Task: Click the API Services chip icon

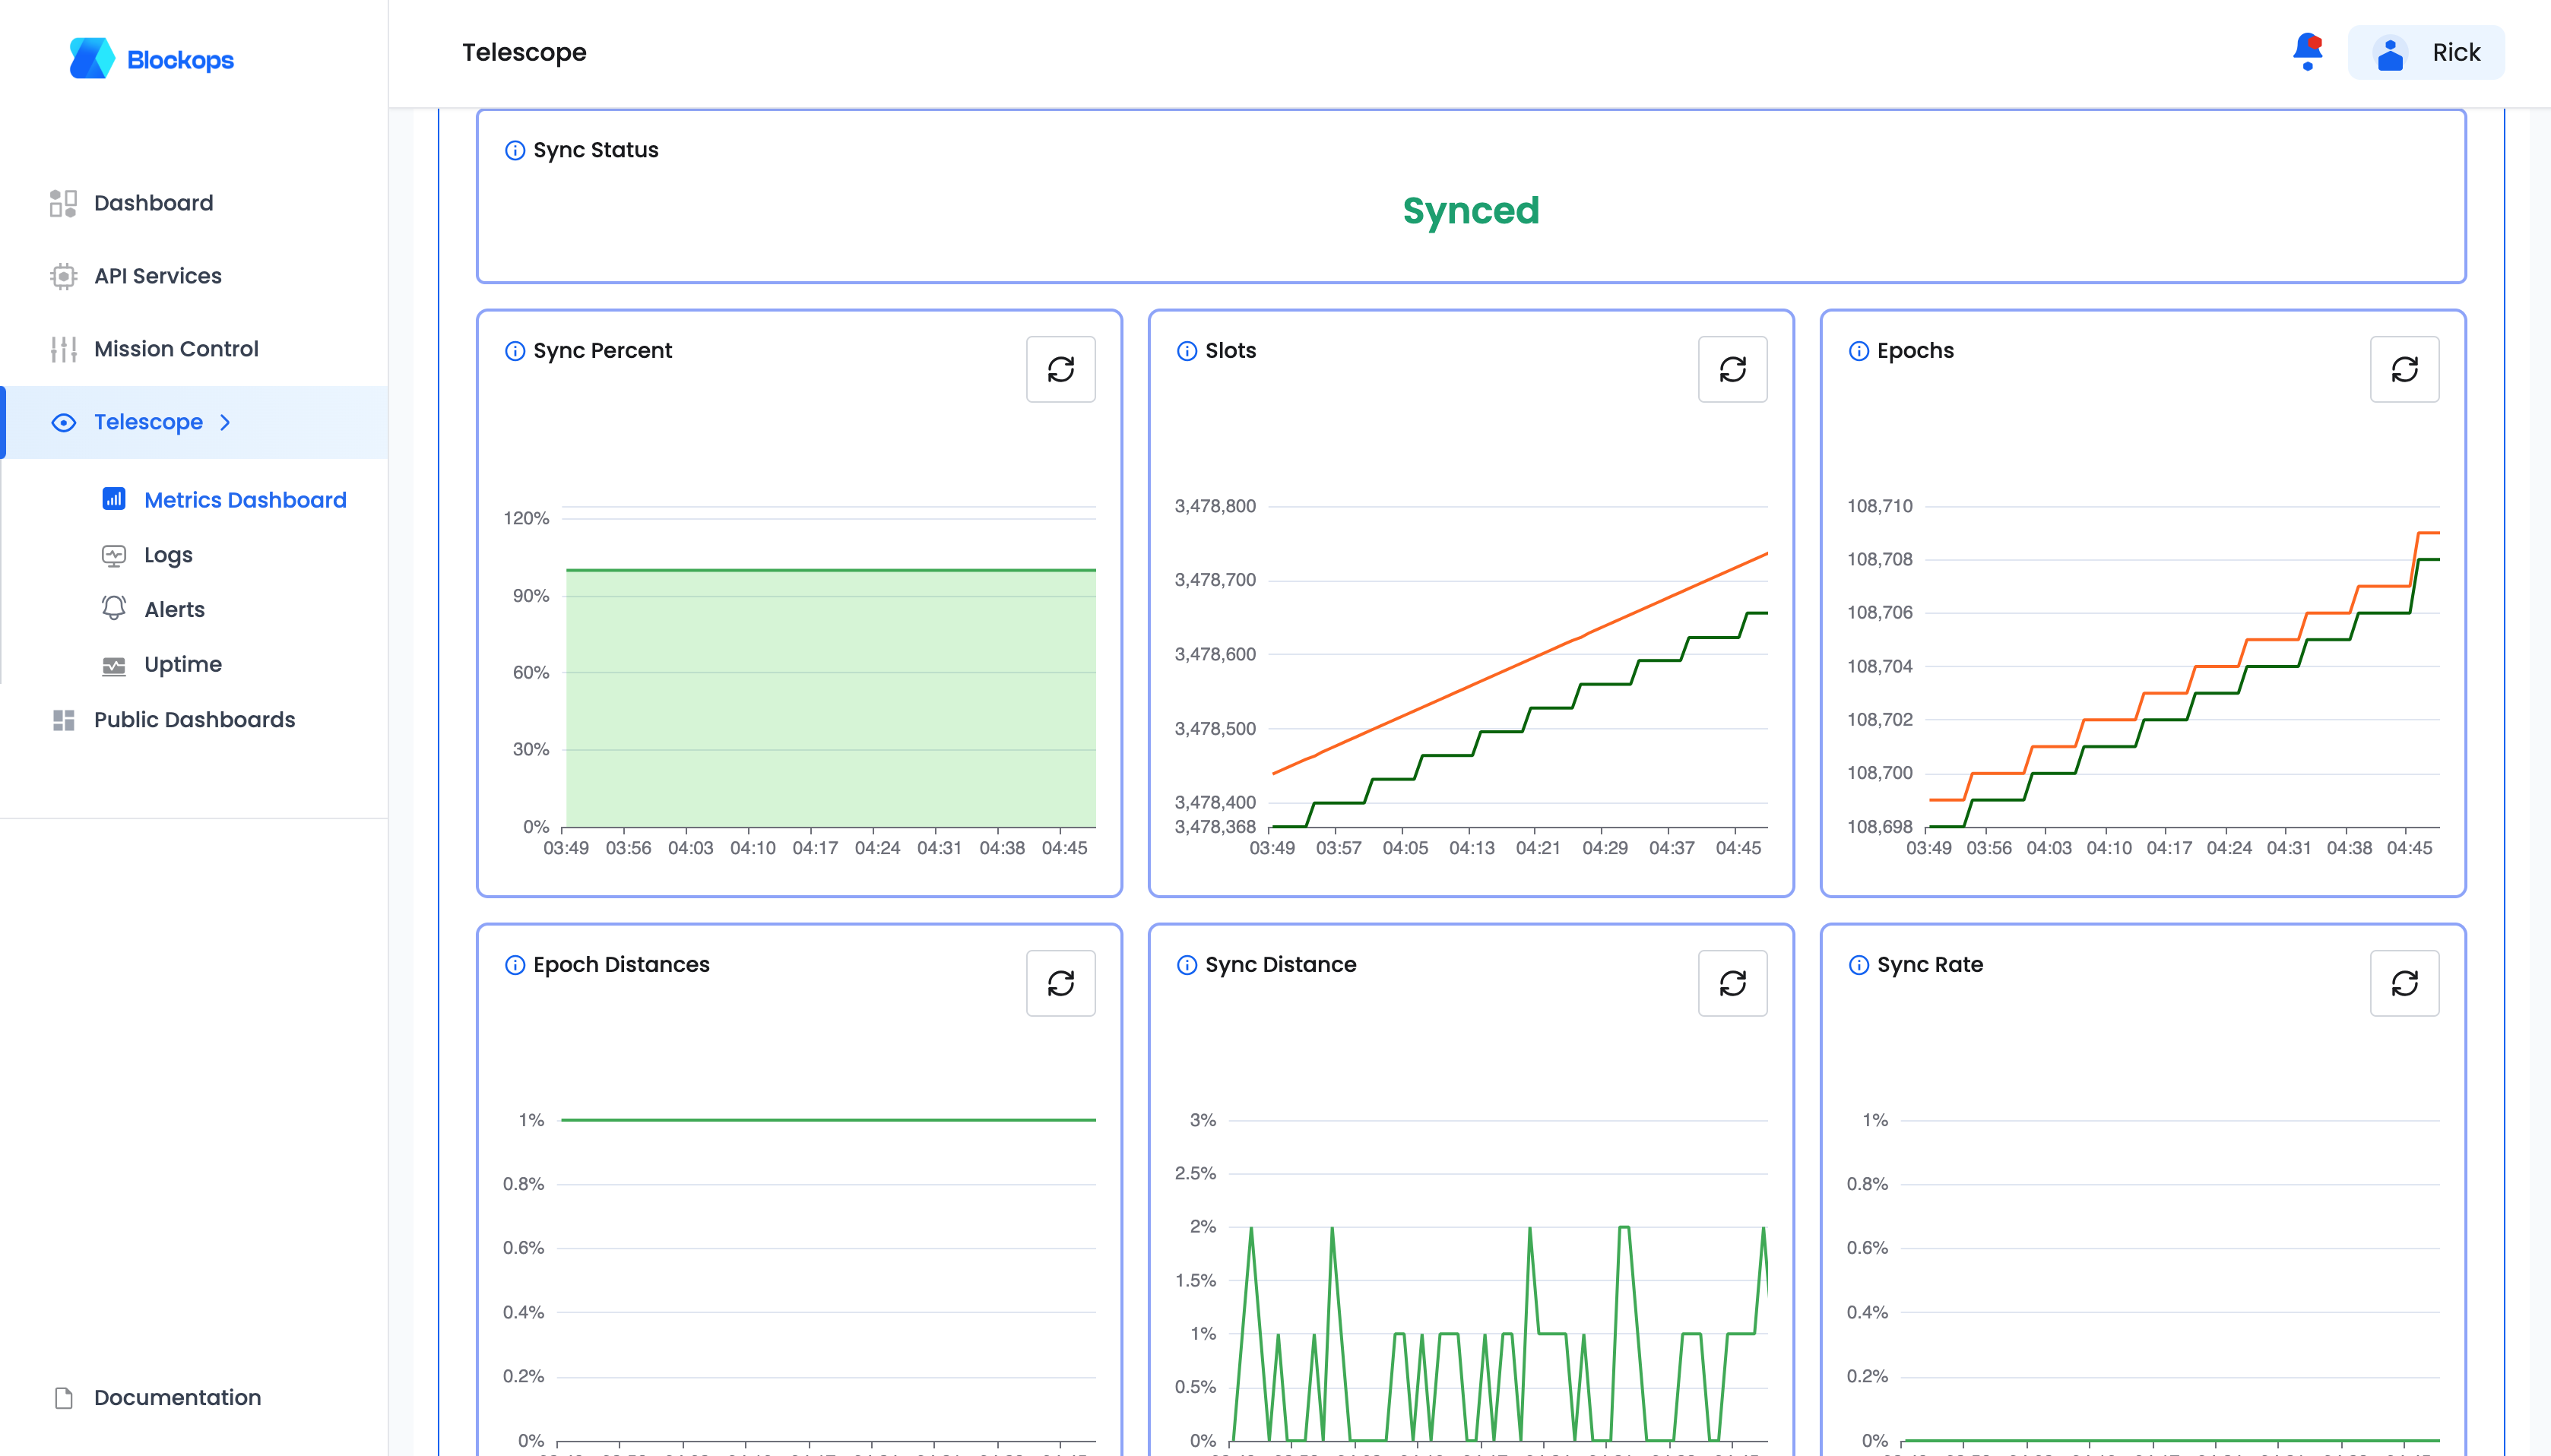Action: tap(63, 276)
